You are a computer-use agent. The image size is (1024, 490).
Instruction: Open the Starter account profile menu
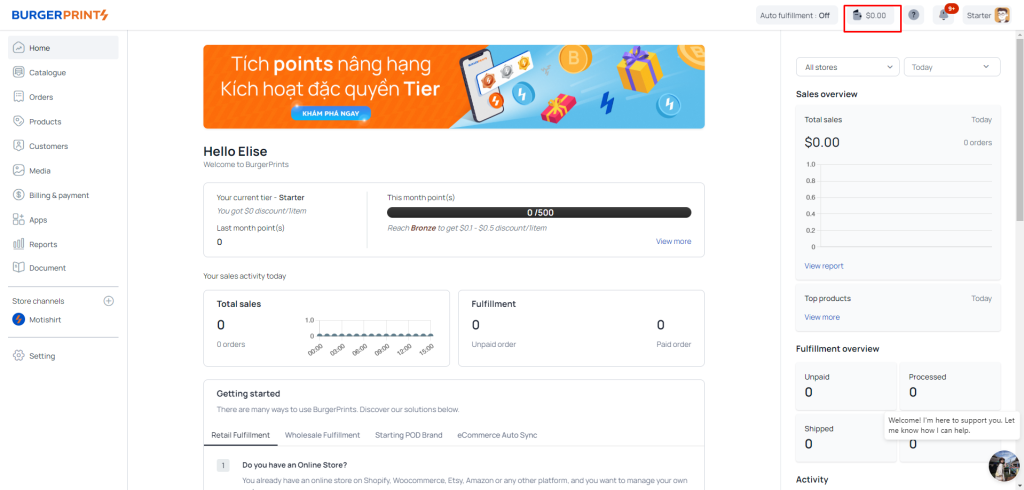point(987,15)
